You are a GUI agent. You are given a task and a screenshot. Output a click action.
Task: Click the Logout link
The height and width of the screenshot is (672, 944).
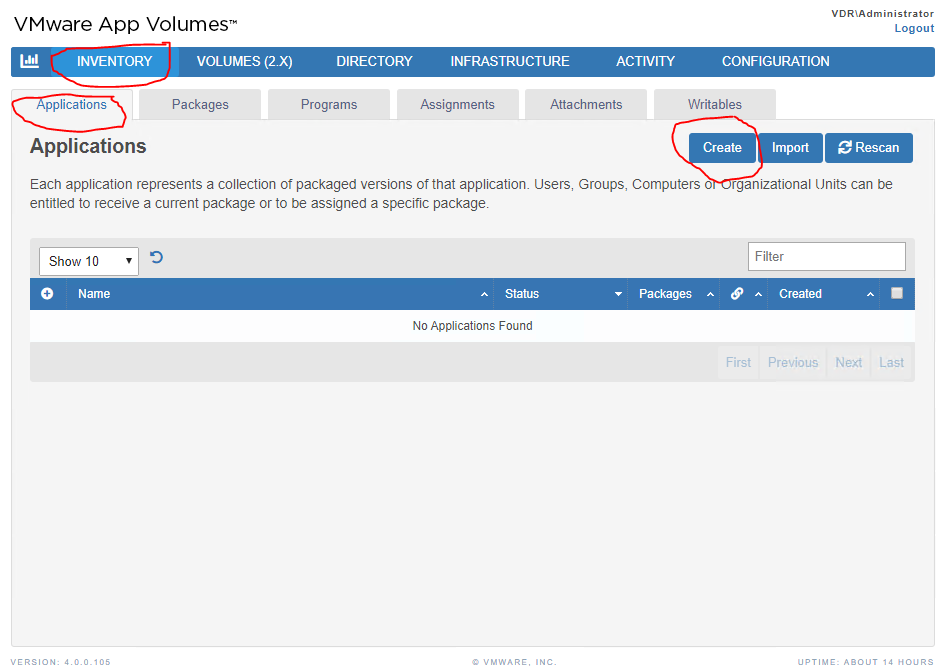point(914,28)
